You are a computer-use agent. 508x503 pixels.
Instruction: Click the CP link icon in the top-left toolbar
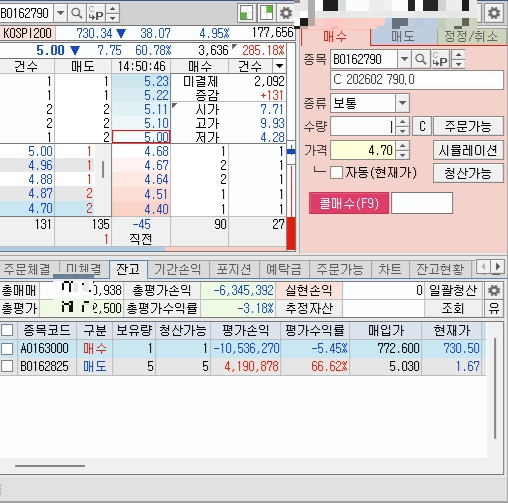(x=96, y=13)
